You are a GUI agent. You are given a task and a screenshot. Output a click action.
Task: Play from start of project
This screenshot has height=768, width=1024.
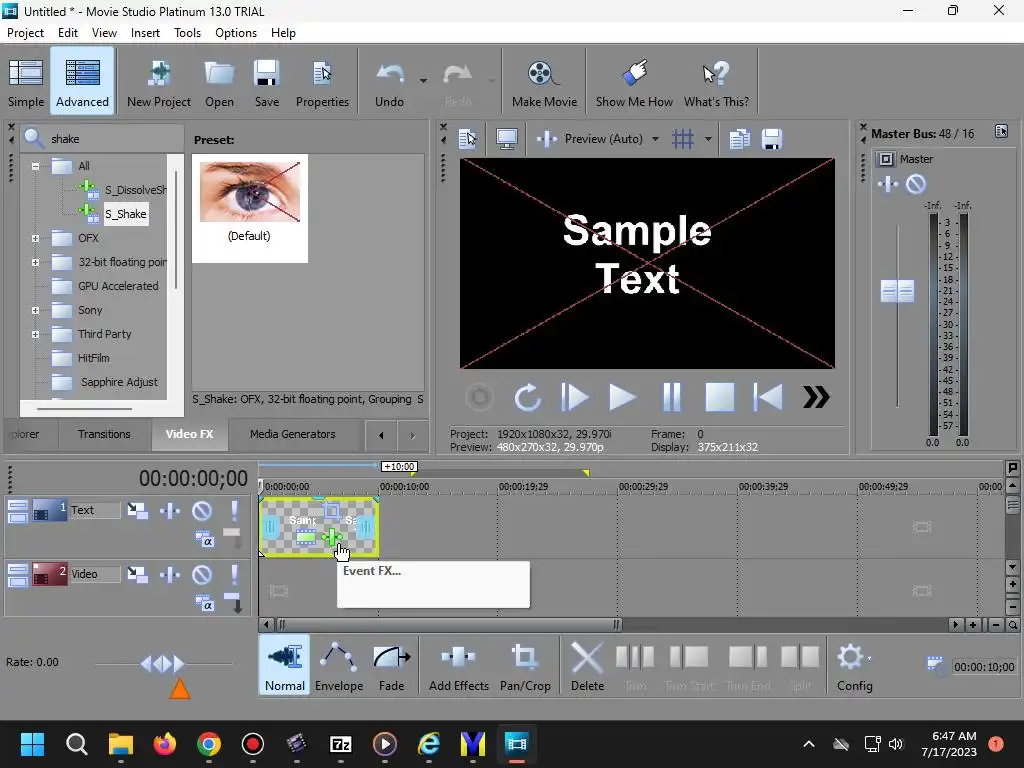575,397
